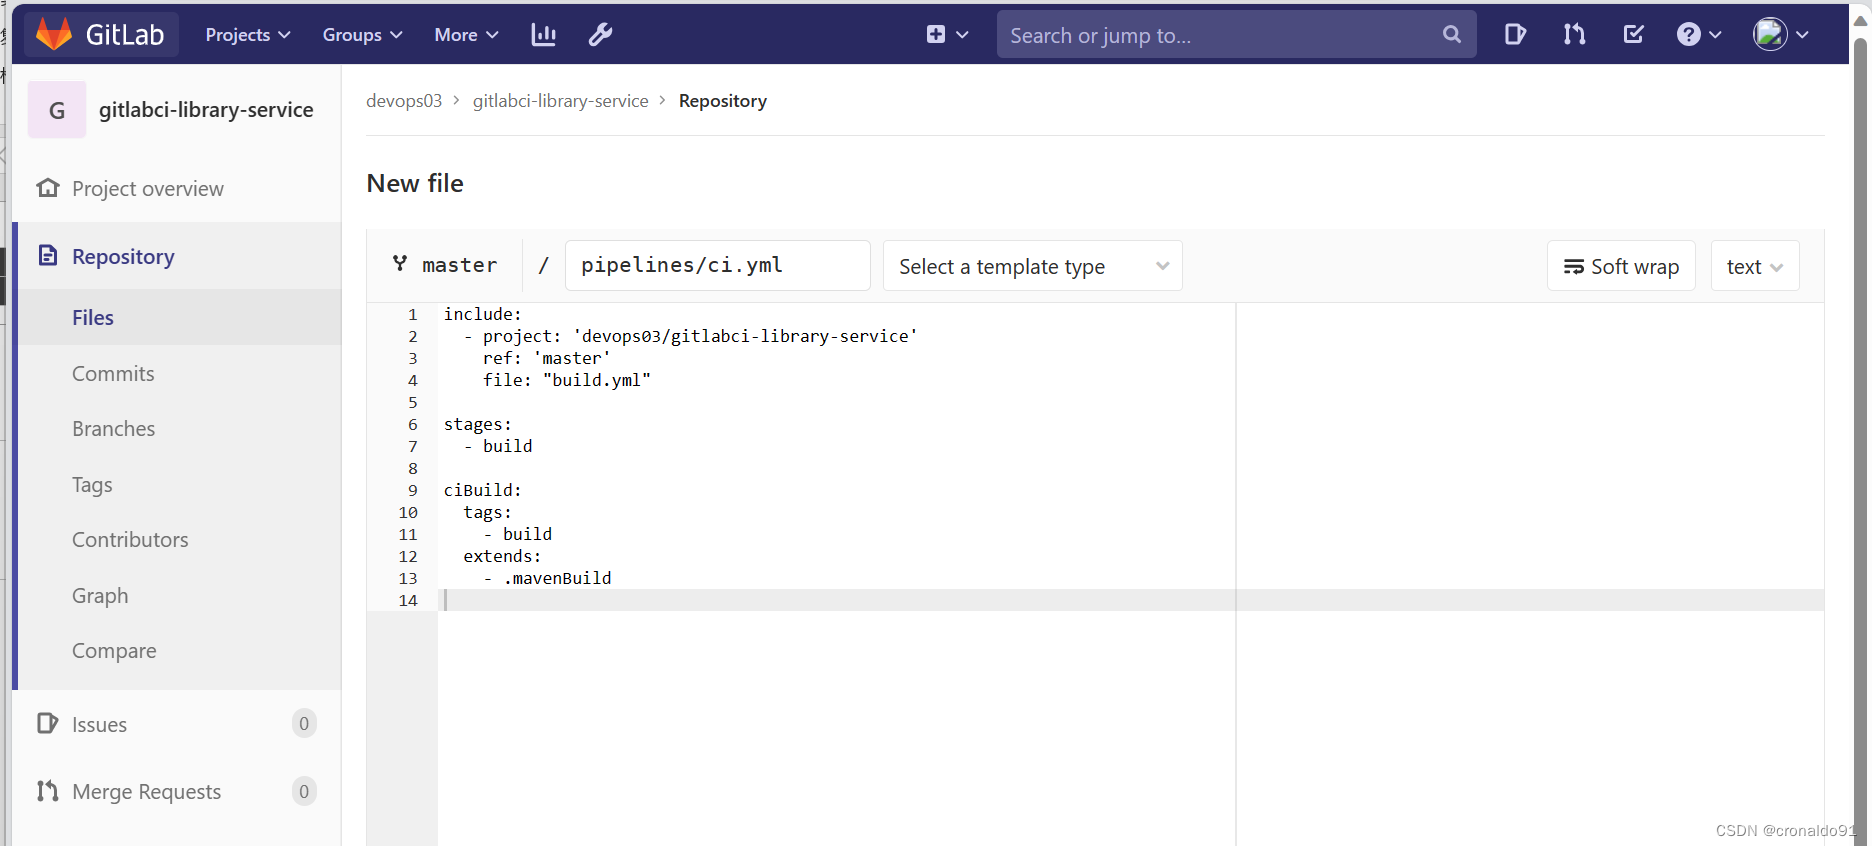Click the Merge Requests count badge 0

[x=304, y=791]
